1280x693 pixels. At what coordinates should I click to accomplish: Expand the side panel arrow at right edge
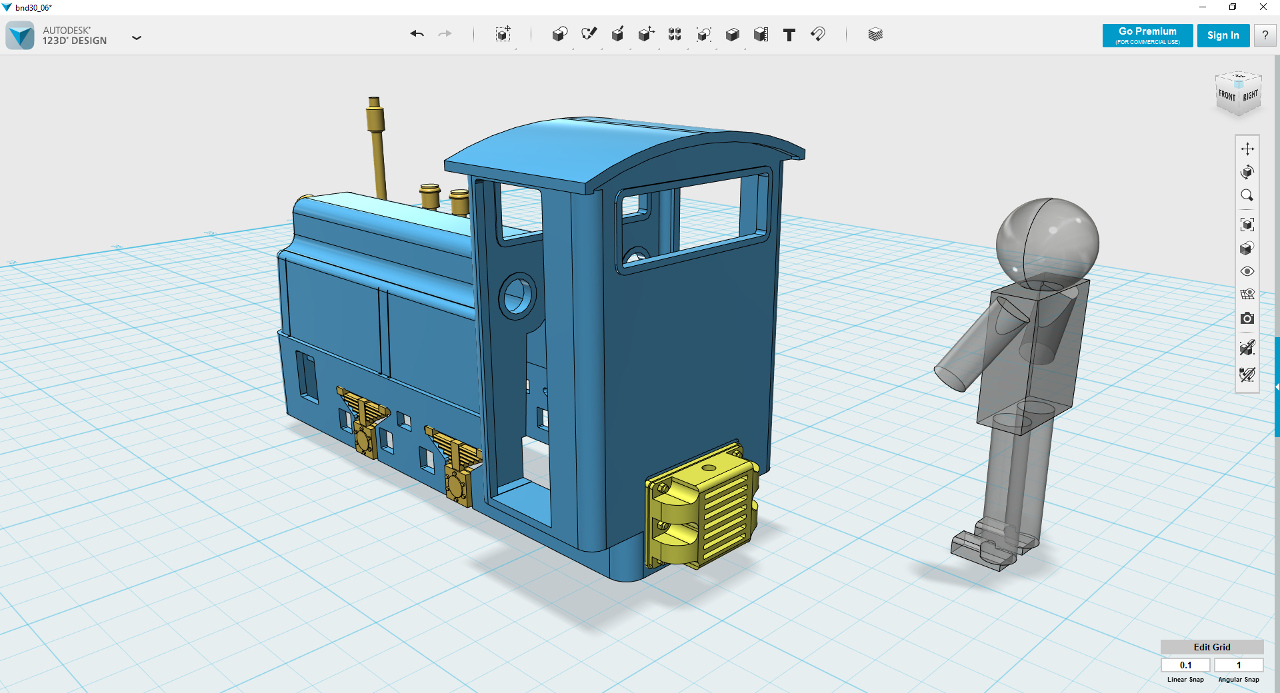coord(1277,387)
